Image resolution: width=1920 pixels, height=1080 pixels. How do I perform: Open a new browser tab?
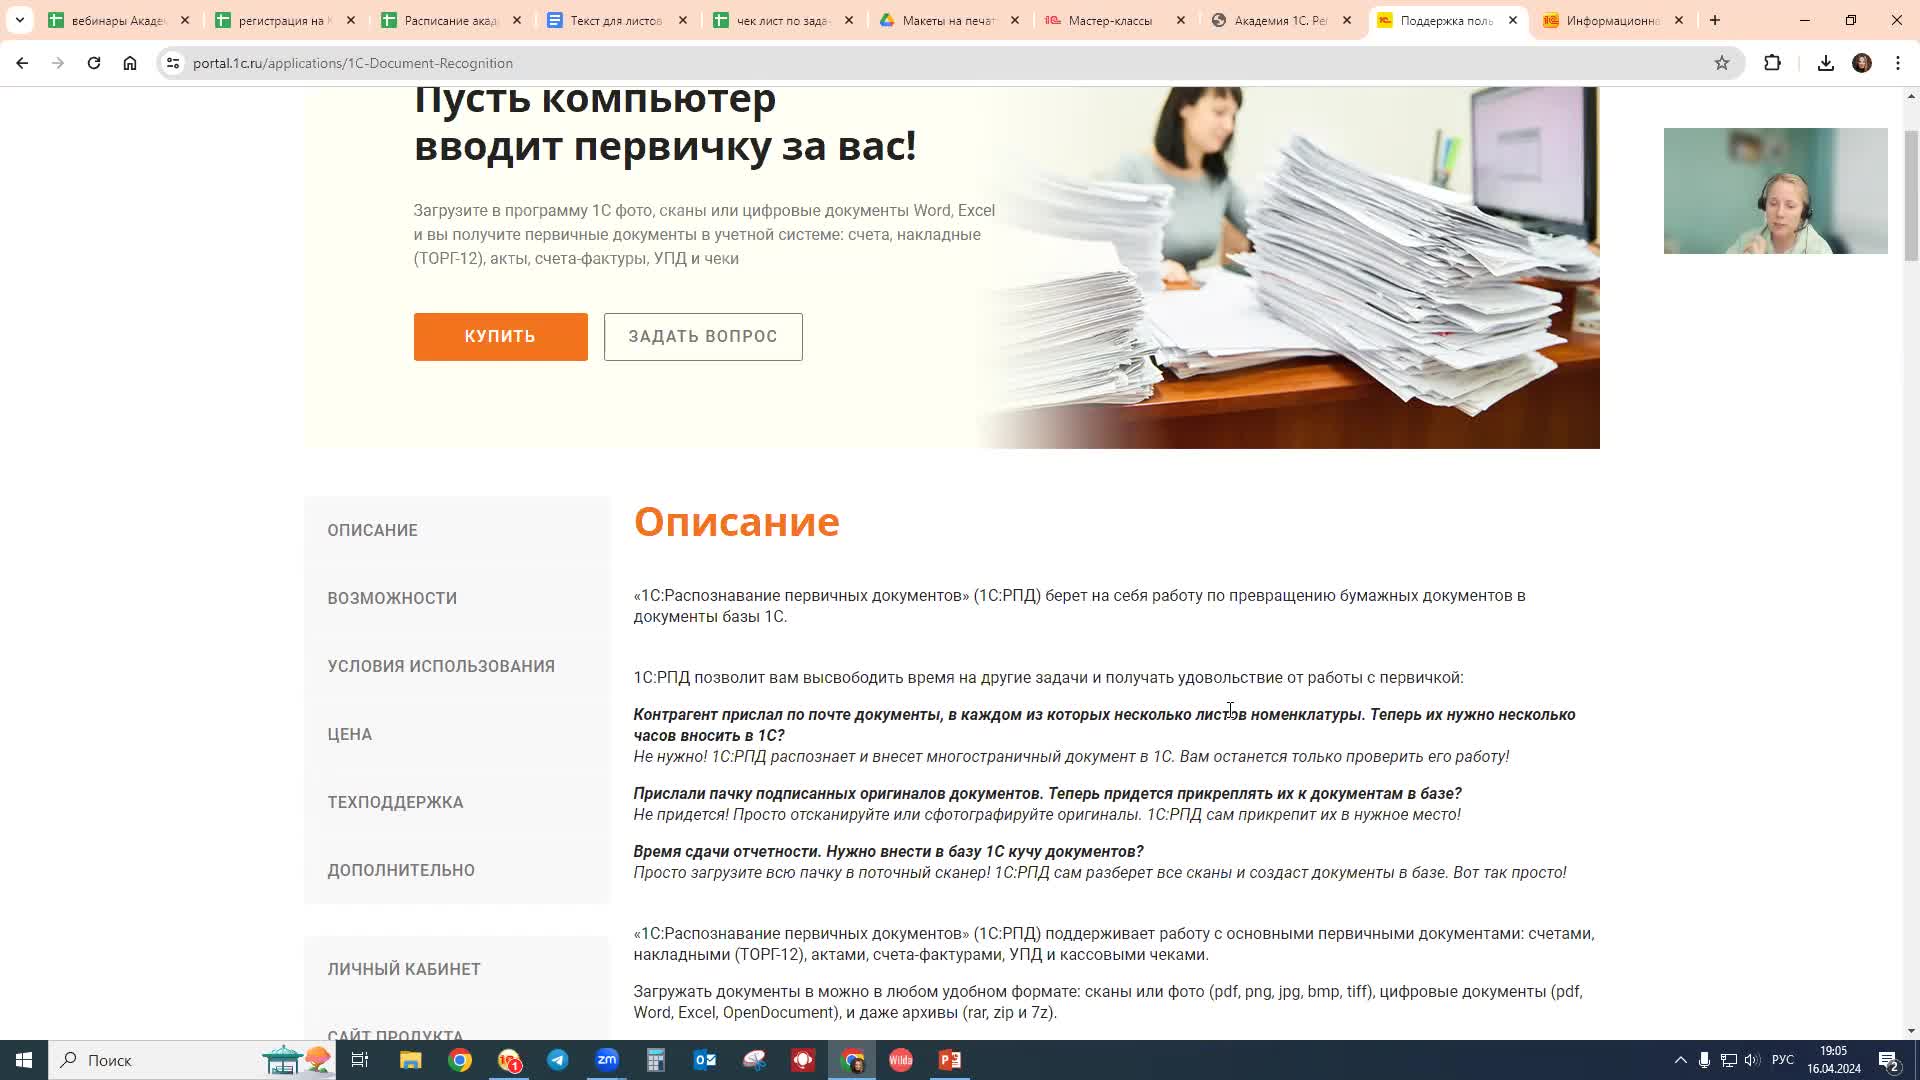1715,20
